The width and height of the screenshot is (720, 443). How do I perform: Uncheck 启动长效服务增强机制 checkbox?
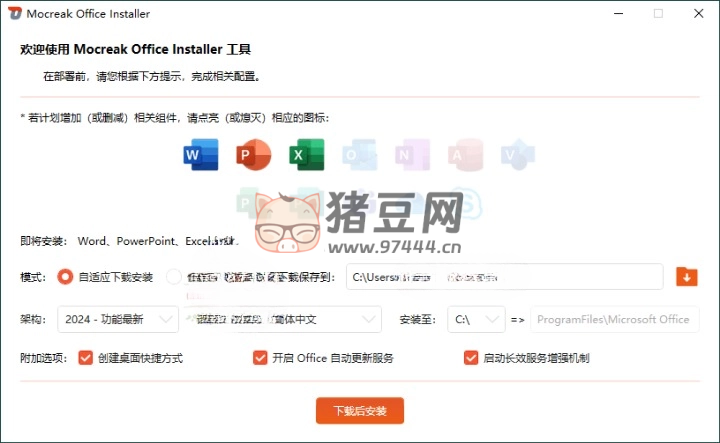click(471, 358)
